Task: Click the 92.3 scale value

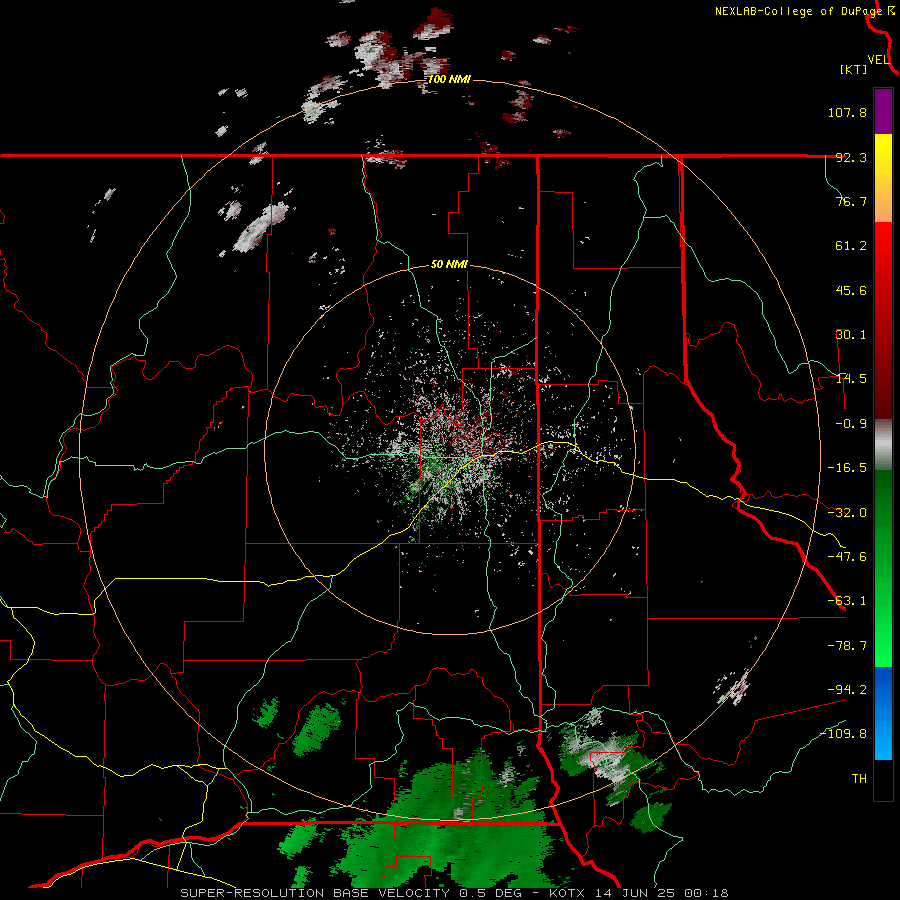Action: click(x=851, y=157)
